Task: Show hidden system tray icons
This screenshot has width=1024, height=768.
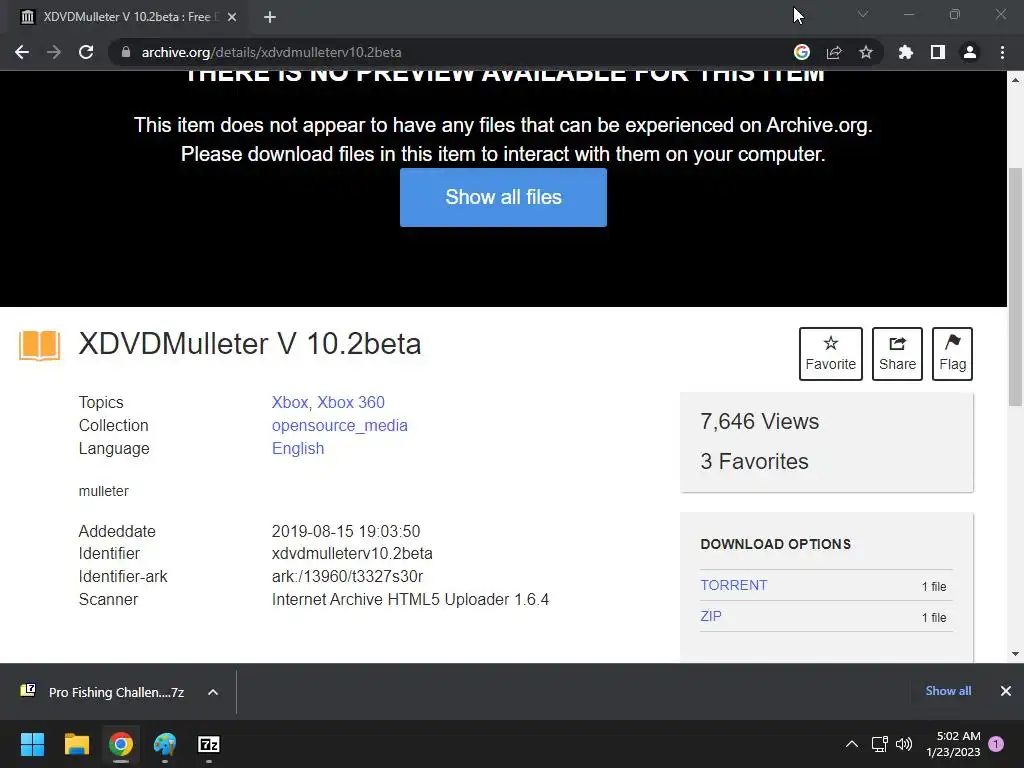Action: pyautogui.click(x=852, y=744)
